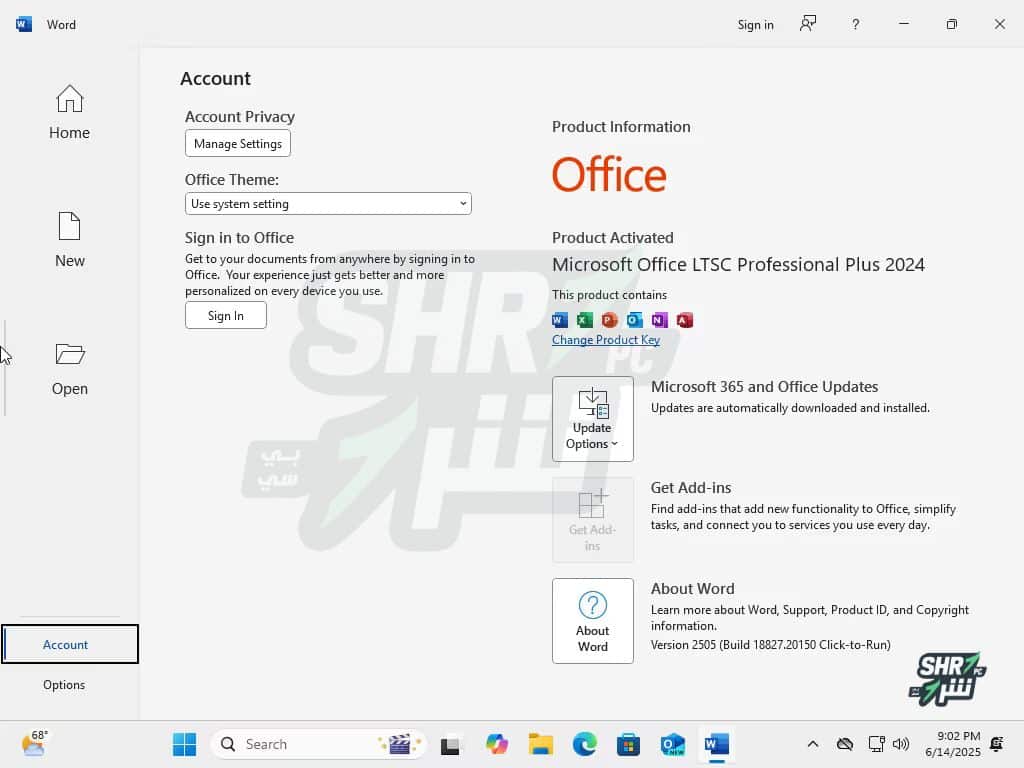Open the weather widget showing 68°
The width and height of the screenshot is (1024, 768).
[x=34, y=744]
